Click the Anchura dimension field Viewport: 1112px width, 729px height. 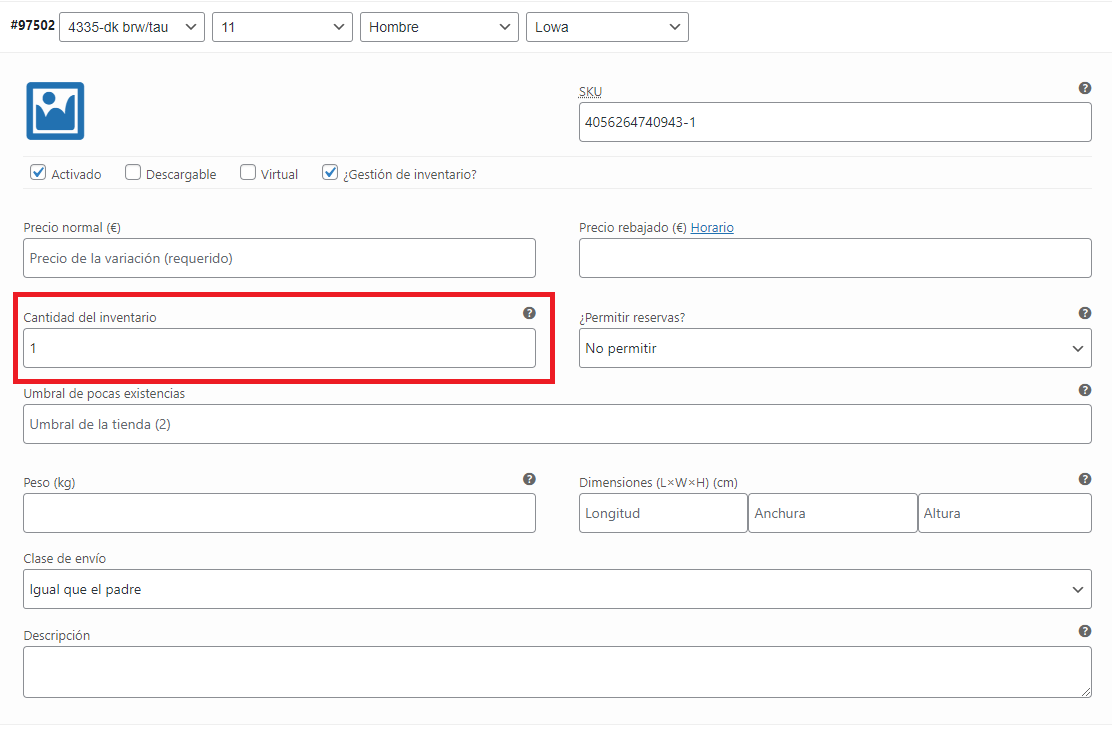pos(833,513)
